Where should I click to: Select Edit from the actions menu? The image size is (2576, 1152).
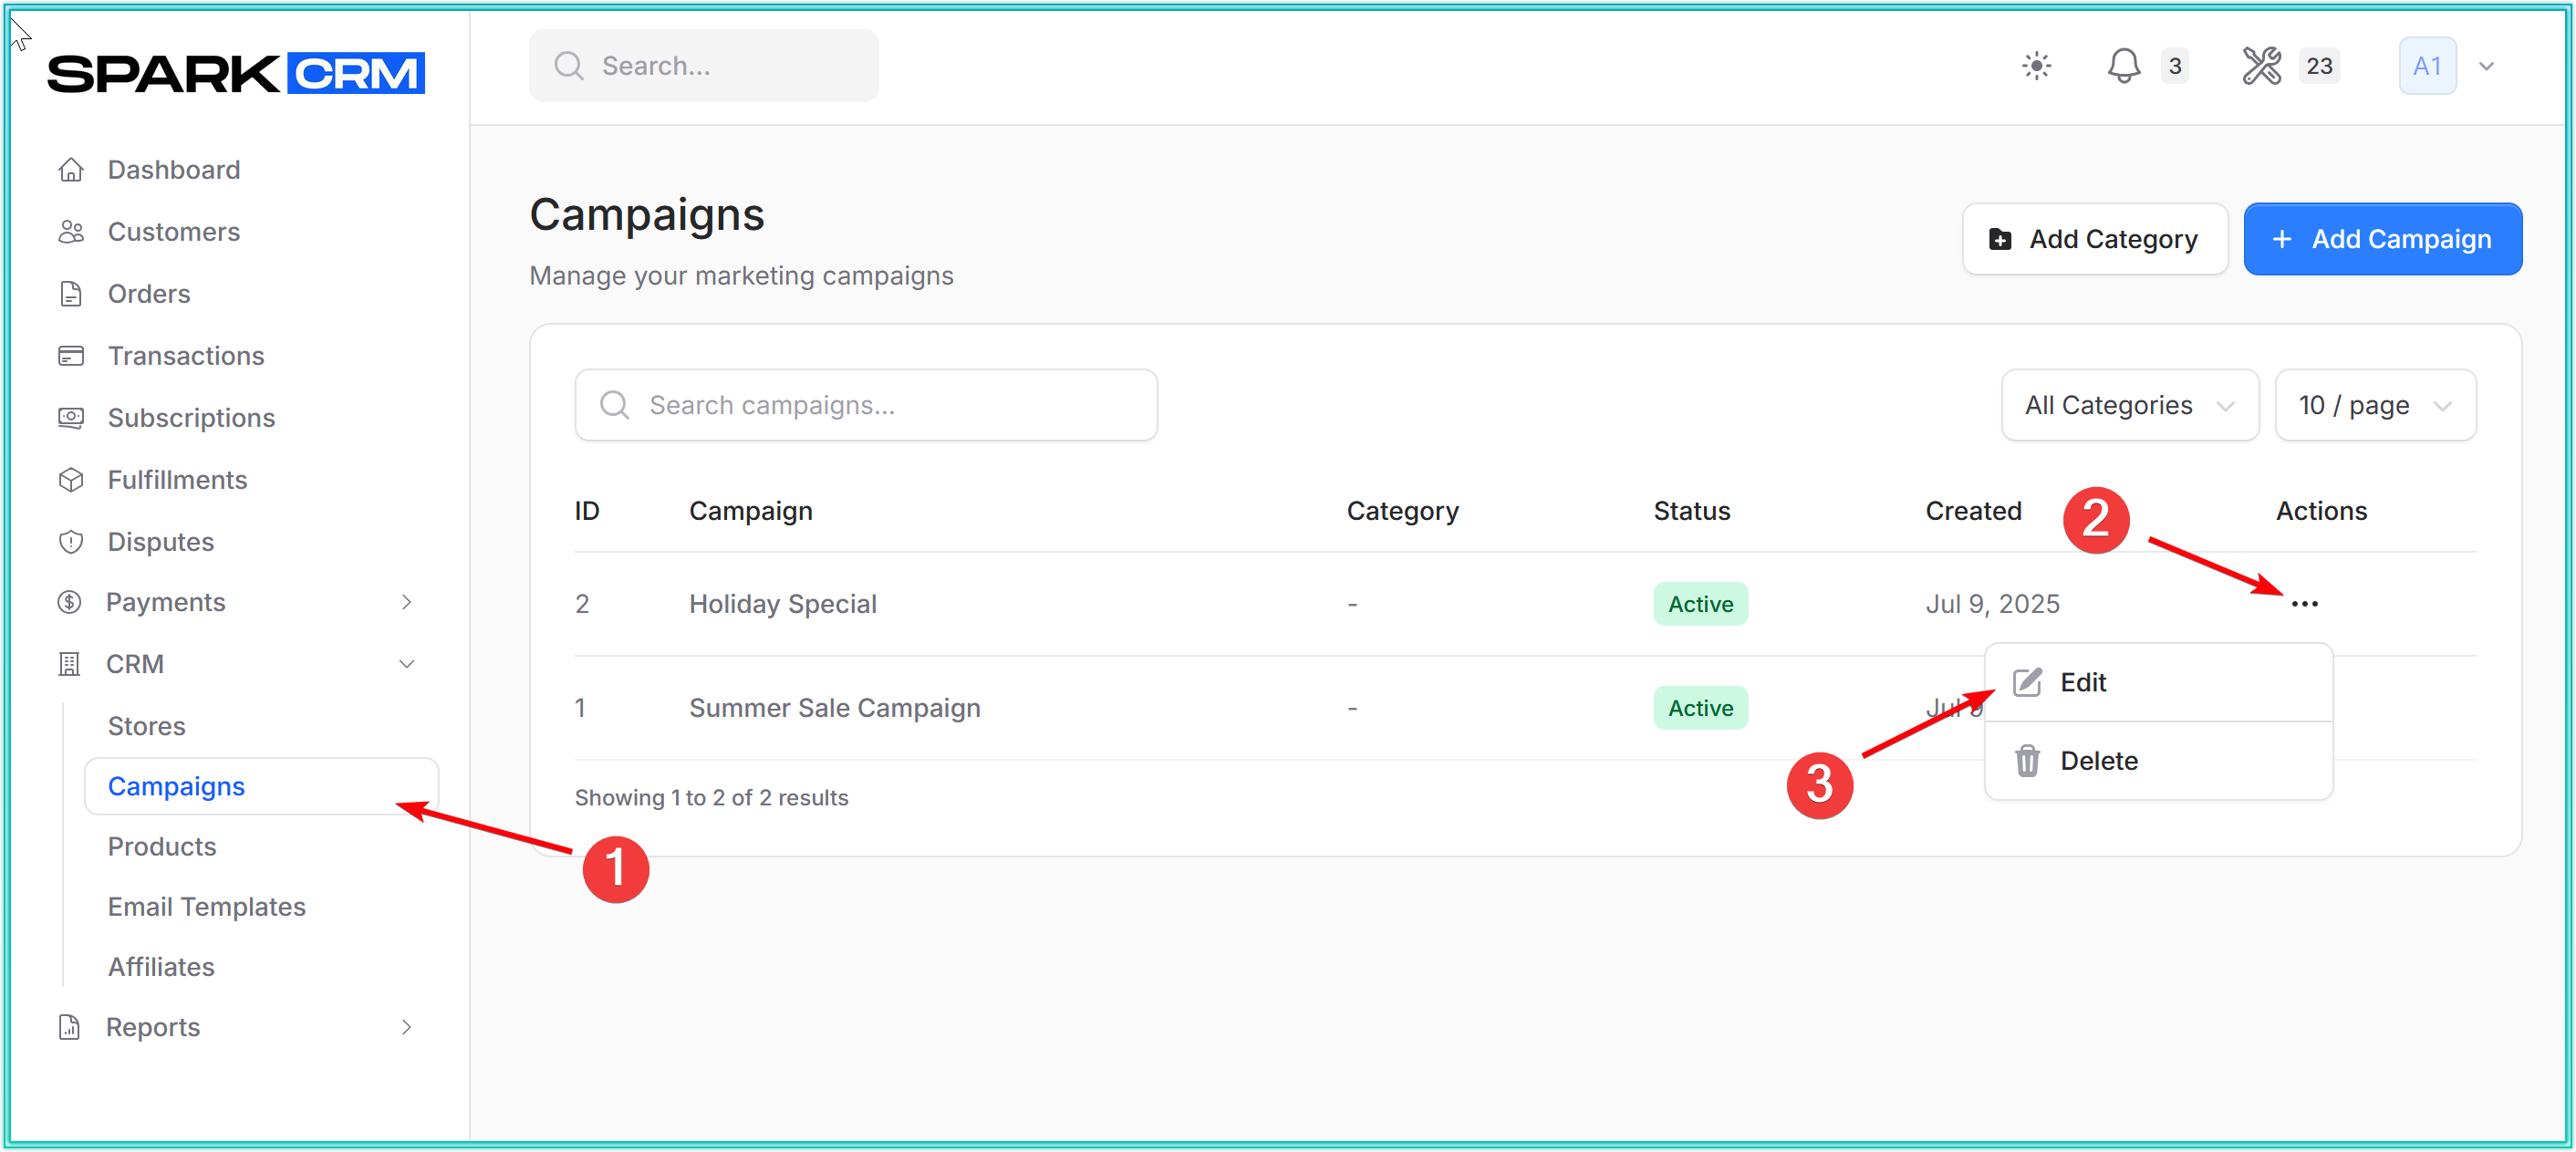[x=2083, y=682]
